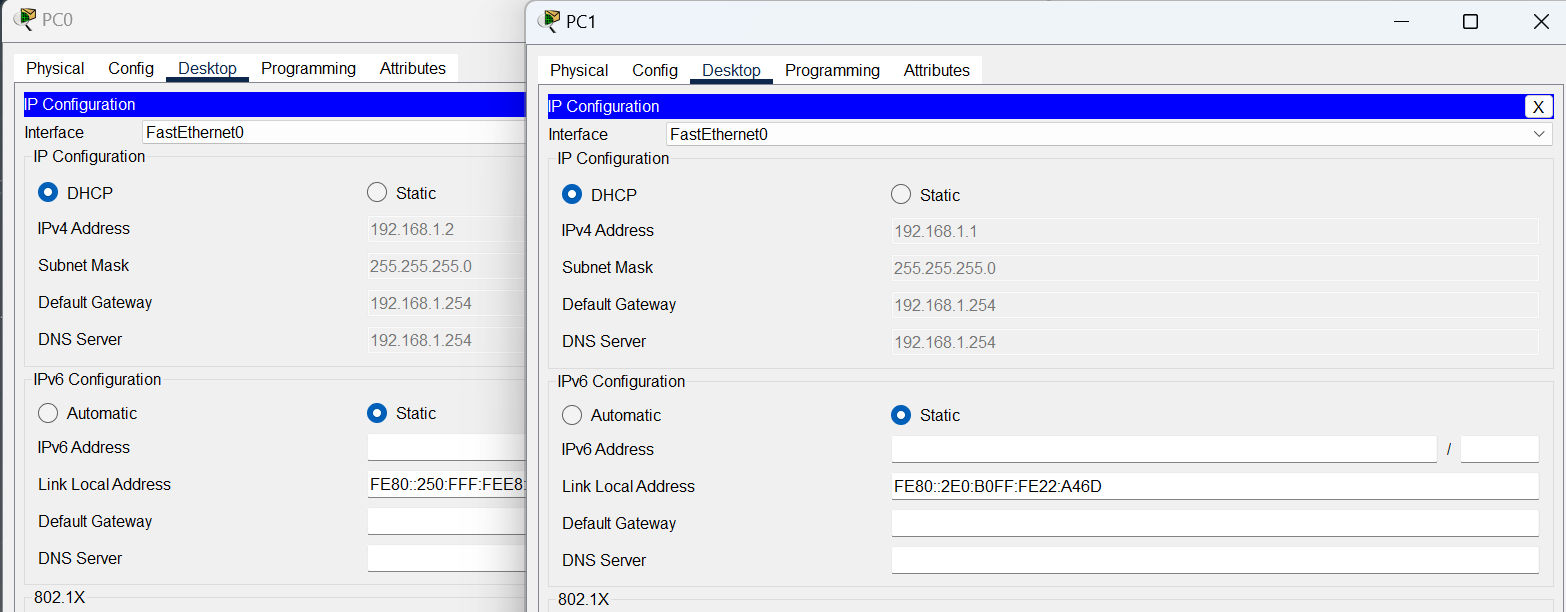Screen dimensions: 1566x612
Task: Click IPv6 Address field in PC1
Action: click(x=1164, y=449)
